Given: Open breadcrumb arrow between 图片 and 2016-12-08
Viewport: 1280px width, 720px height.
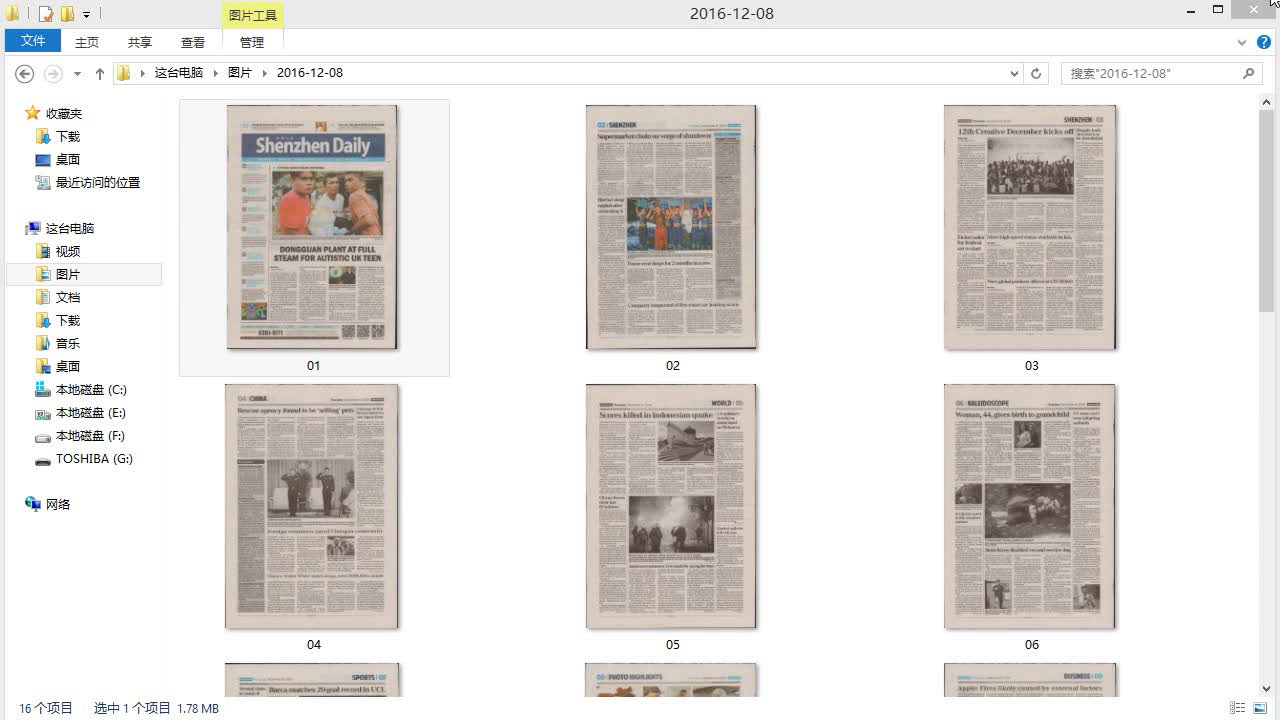Looking at the screenshot, I should tap(265, 73).
